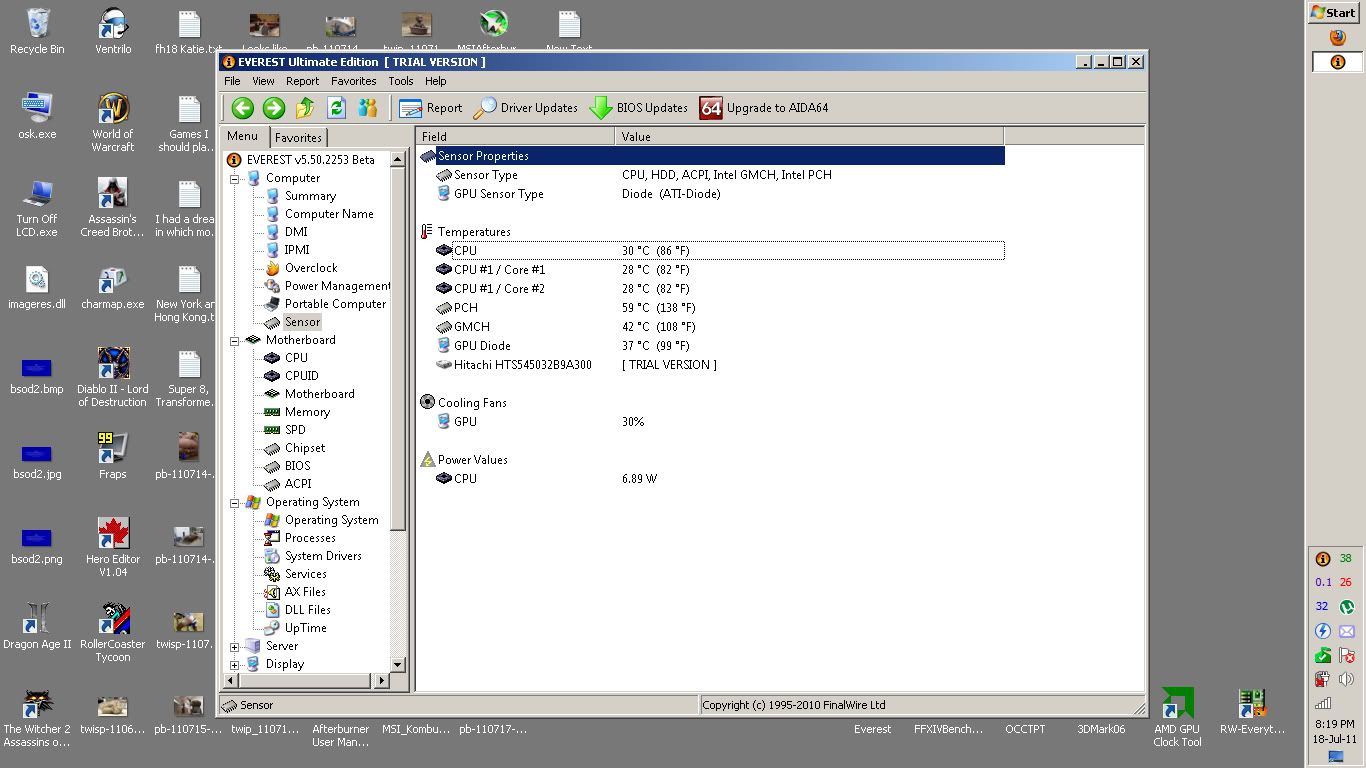
Task: Select Summary in the tree
Action: coord(310,196)
